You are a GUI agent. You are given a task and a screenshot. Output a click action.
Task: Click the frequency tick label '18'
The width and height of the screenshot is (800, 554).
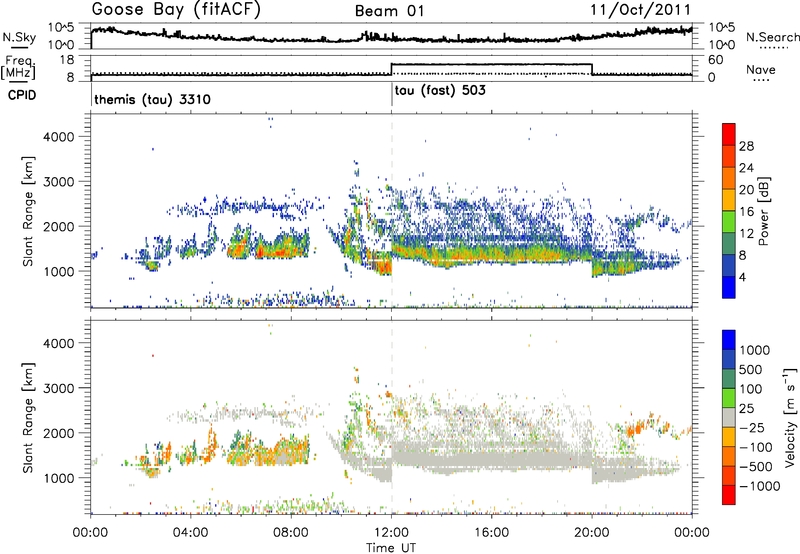(x=67, y=60)
